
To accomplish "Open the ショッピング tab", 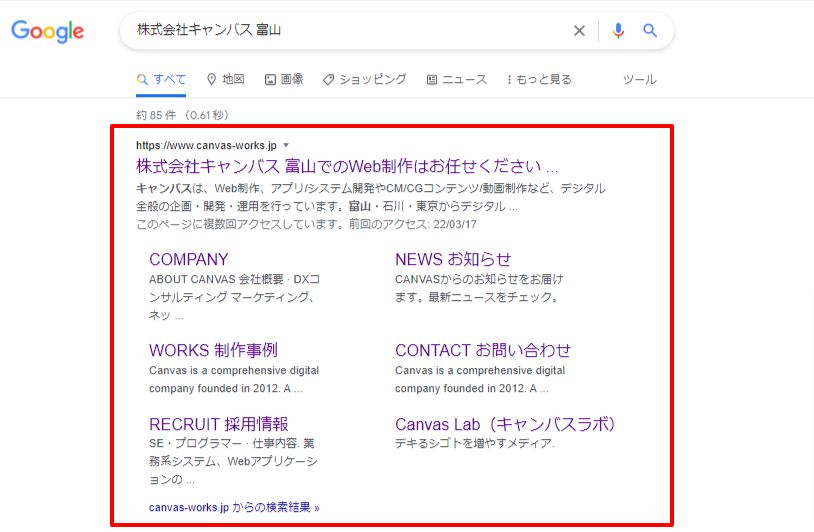I will pos(364,79).
